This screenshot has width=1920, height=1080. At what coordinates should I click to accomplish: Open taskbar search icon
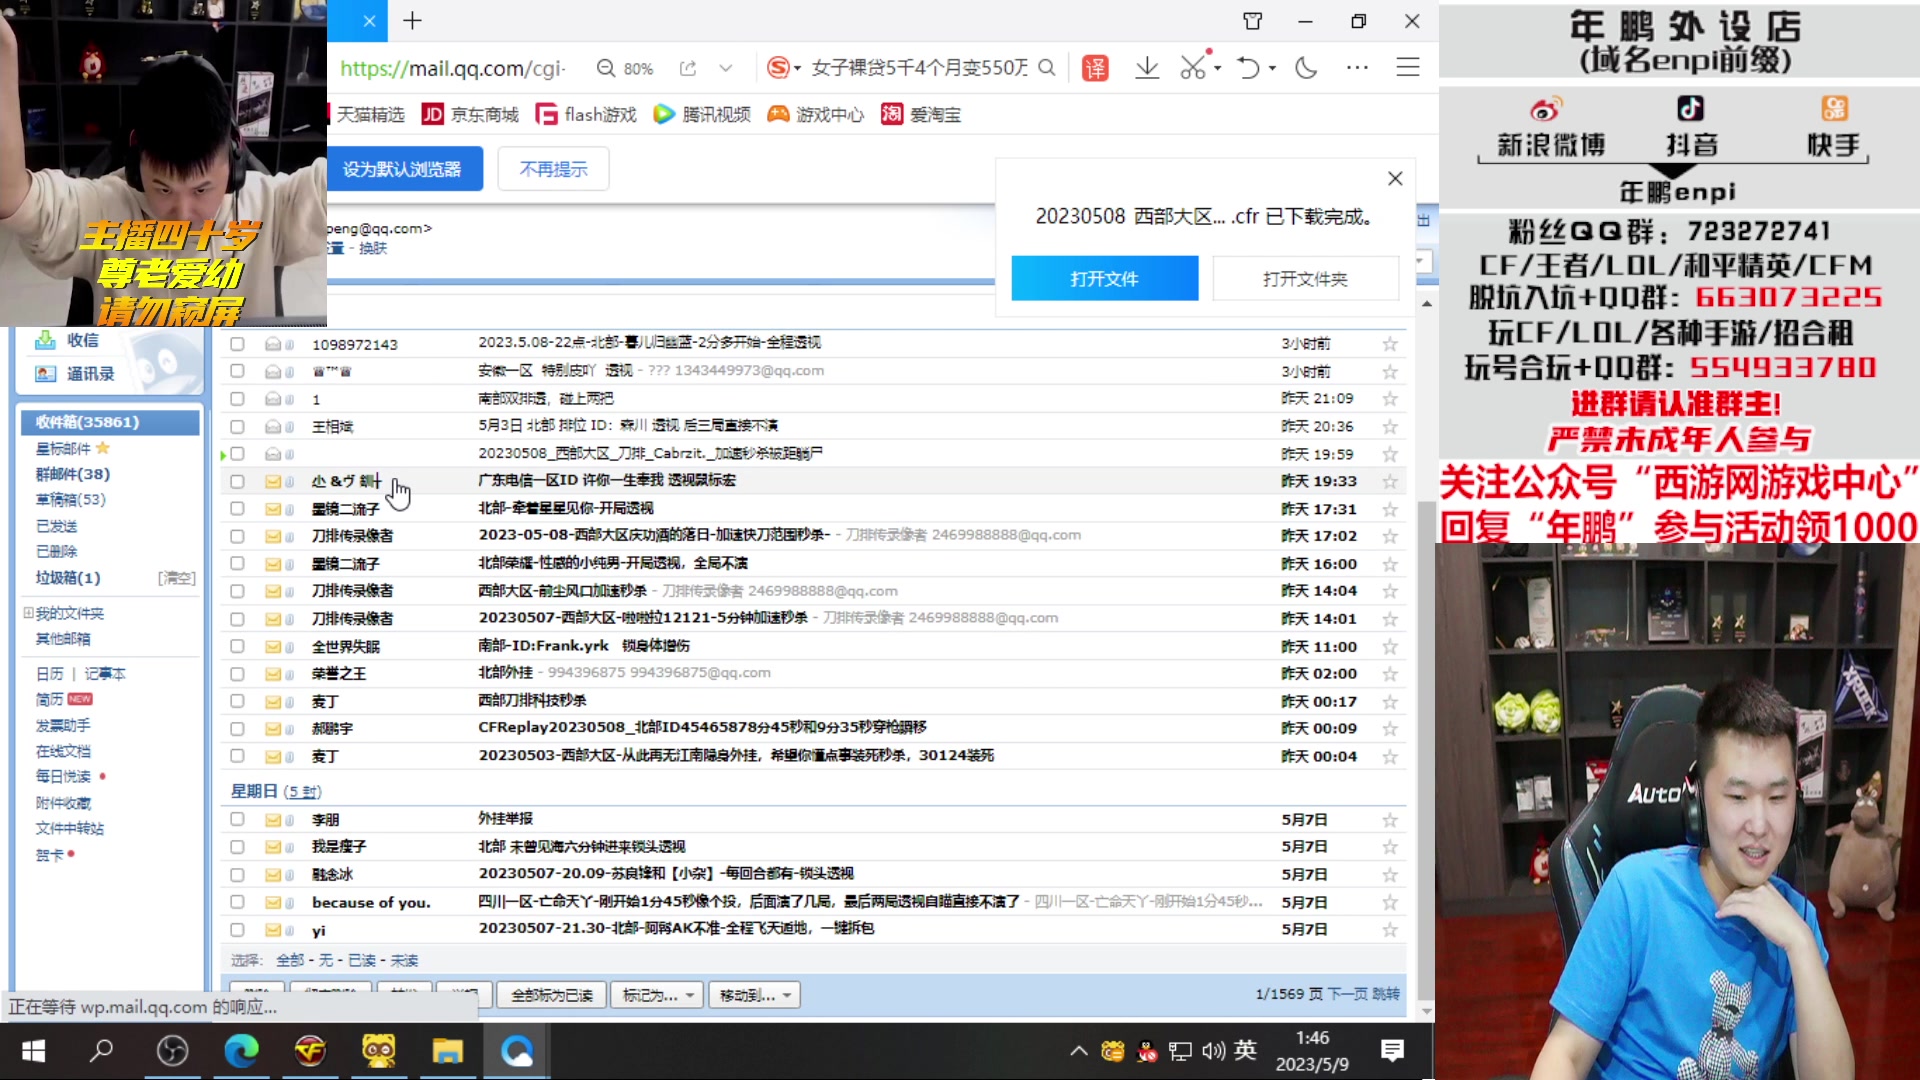[x=102, y=1051]
